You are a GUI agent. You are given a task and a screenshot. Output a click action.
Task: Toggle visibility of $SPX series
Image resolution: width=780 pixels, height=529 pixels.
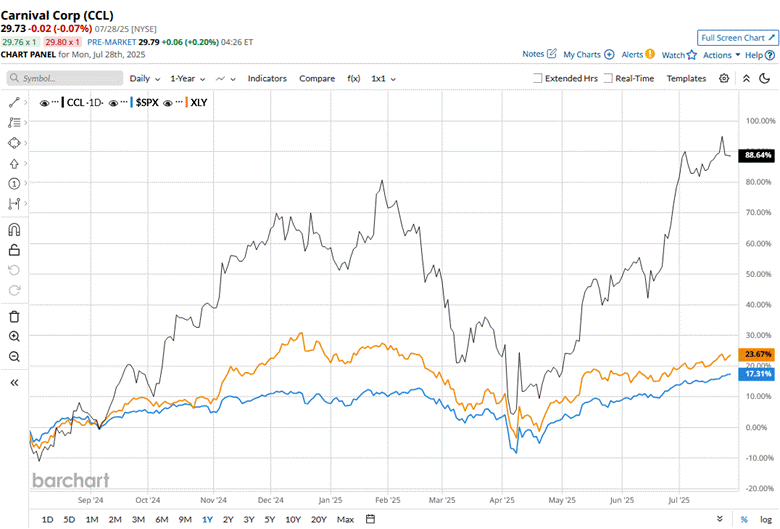pos(113,103)
